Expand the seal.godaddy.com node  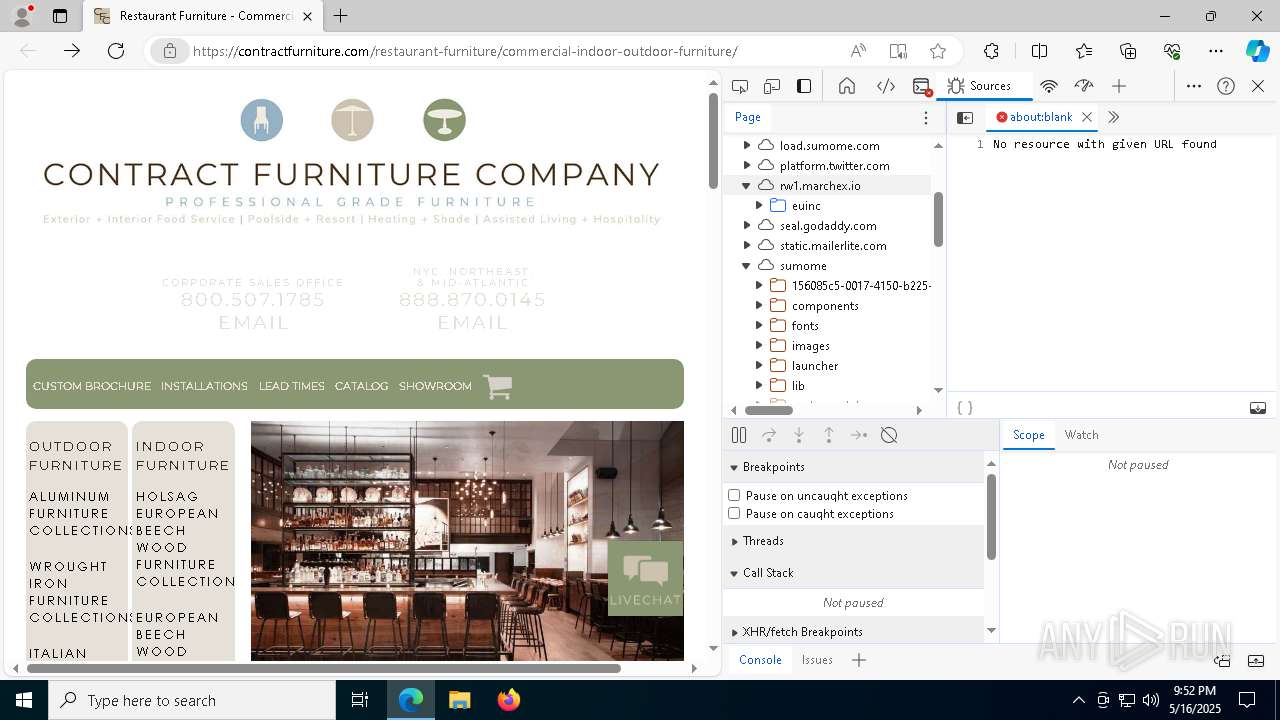point(747,226)
